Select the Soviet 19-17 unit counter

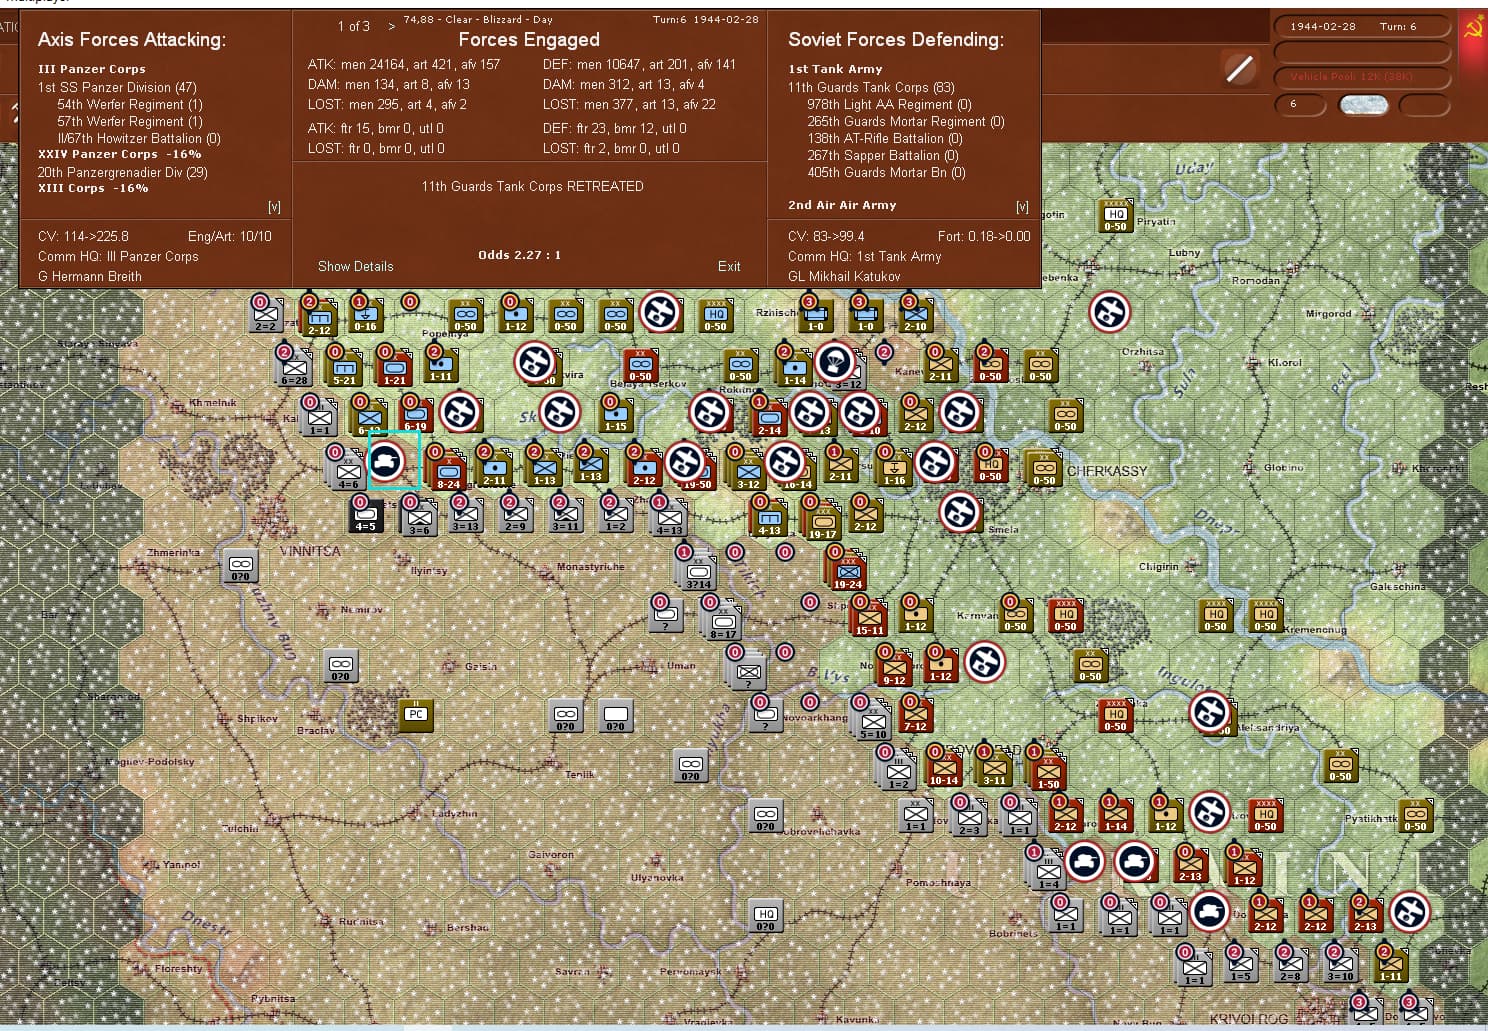[x=823, y=521]
